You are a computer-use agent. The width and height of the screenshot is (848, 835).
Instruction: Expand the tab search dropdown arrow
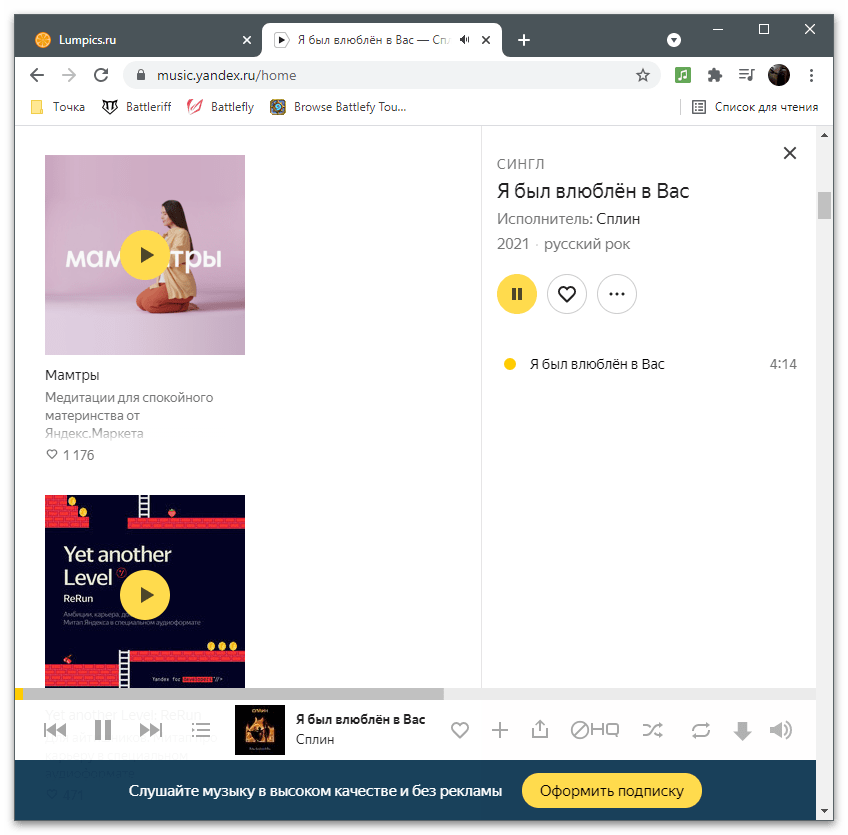[x=674, y=40]
